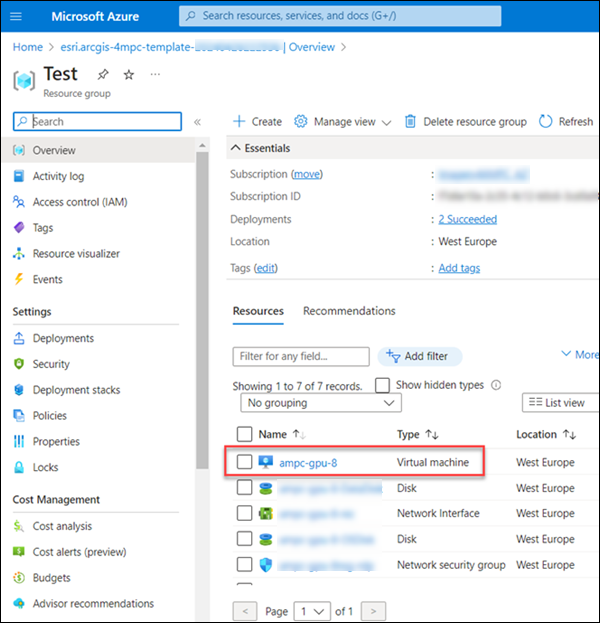
Task: Open the No grouping dropdown
Action: click(x=321, y=403)
